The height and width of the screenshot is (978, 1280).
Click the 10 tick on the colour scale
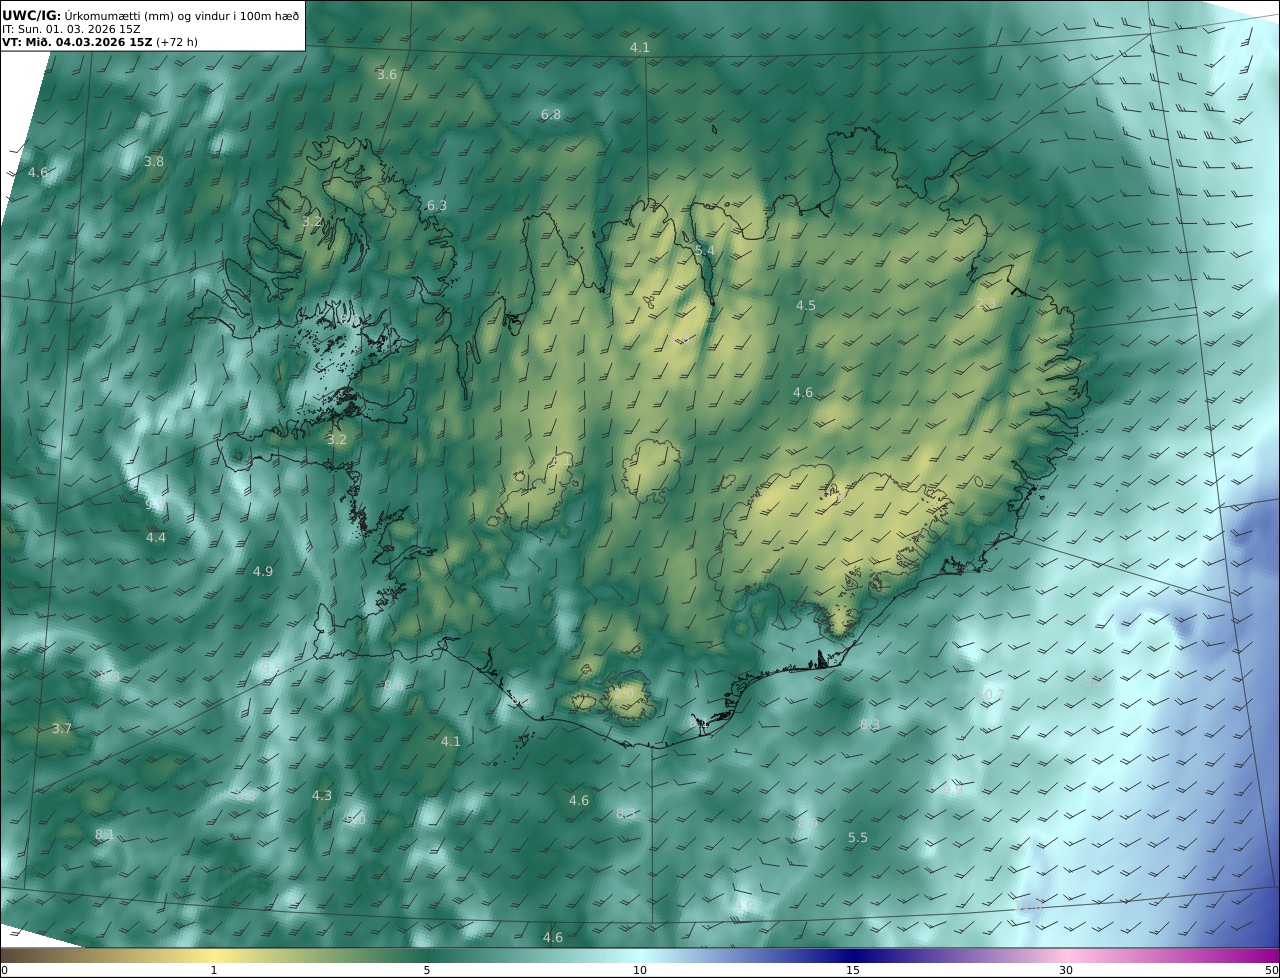[x=640, y=971]
